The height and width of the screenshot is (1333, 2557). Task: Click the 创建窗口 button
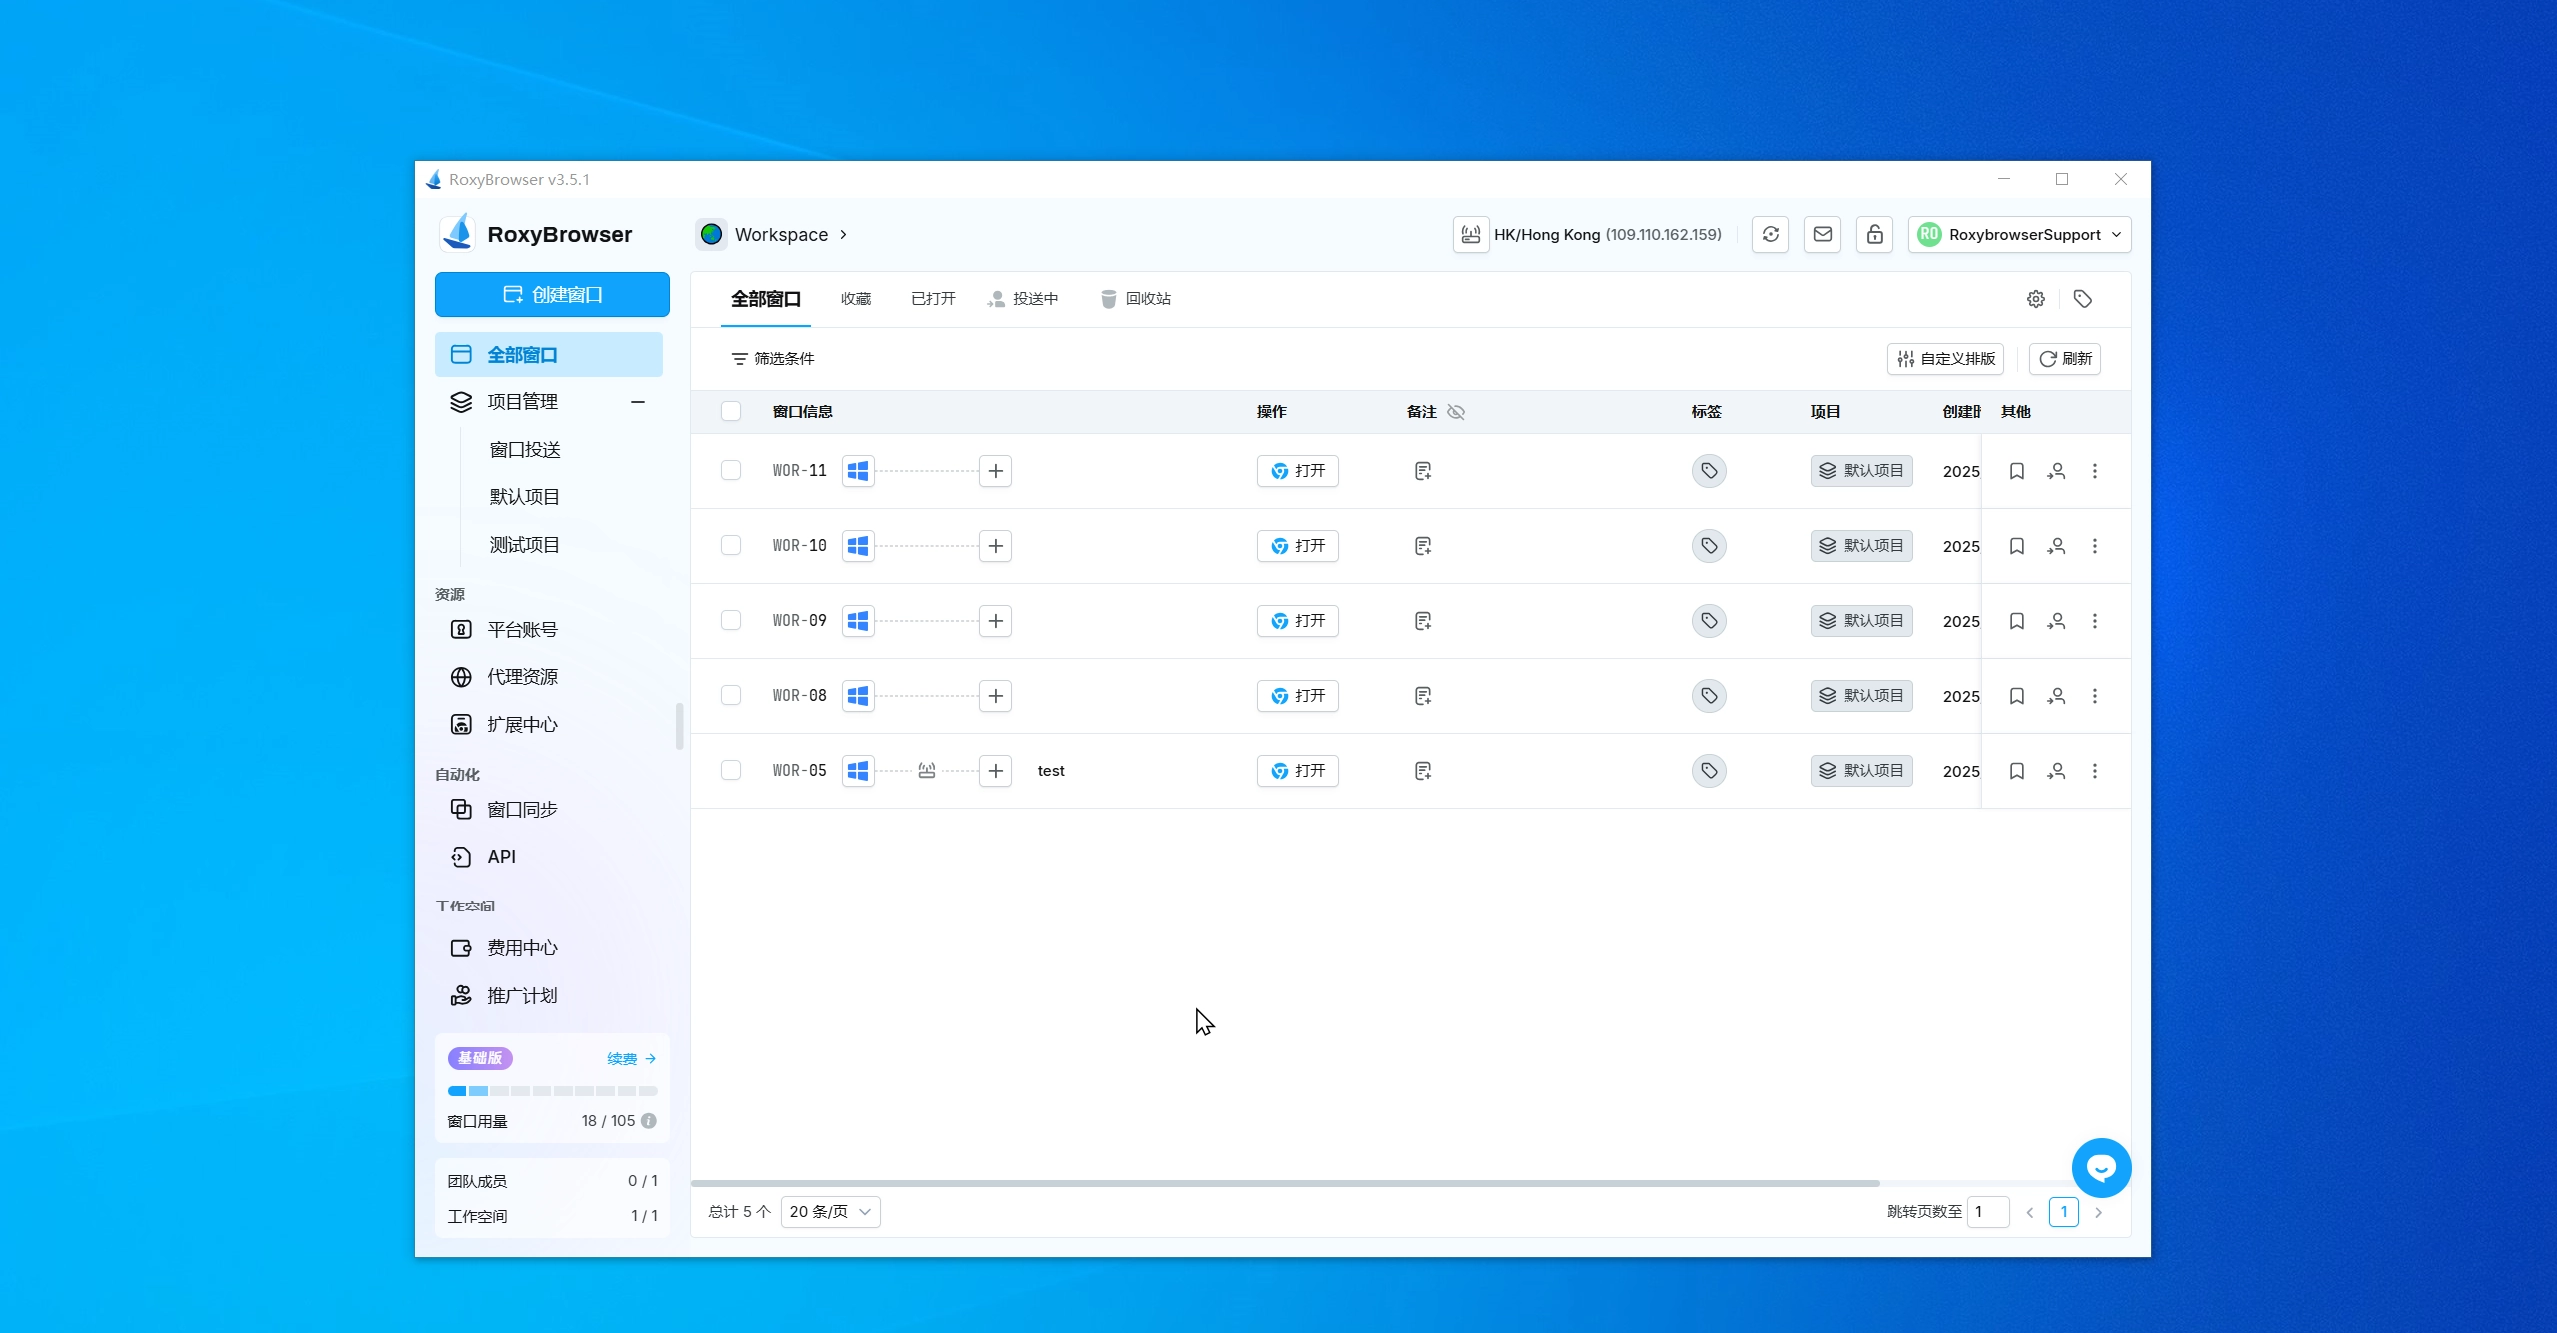(x=552, y=294)
